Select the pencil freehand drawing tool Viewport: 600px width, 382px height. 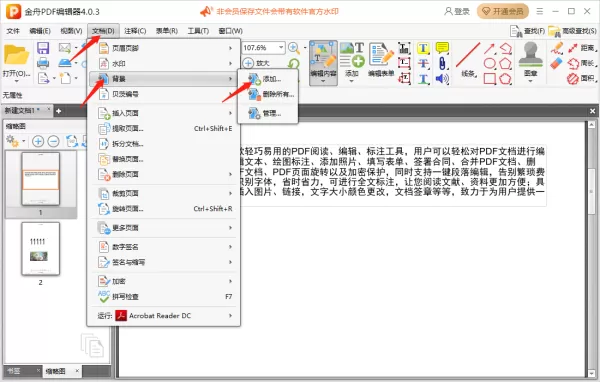pos(557,48)
